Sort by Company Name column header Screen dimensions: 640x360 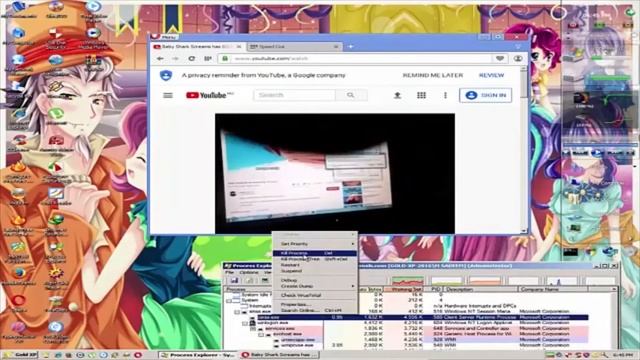pyautogui.click(x=553, y=289)
